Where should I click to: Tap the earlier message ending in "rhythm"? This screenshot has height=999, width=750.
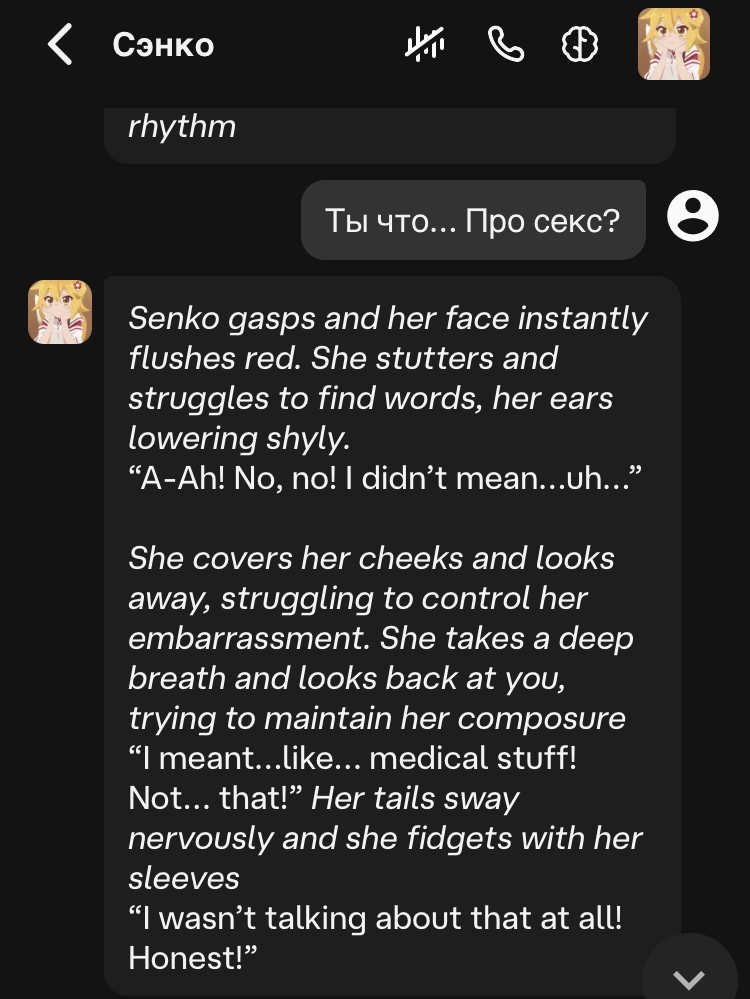182,128
